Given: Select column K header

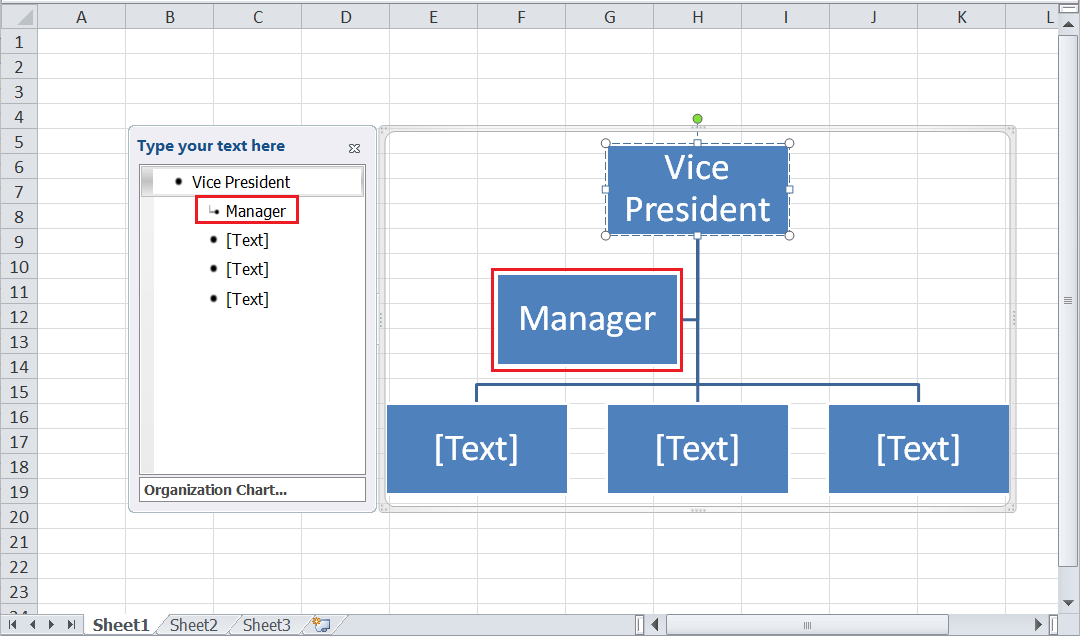Looking at the screenshot, I should click(x=962, y=17).
